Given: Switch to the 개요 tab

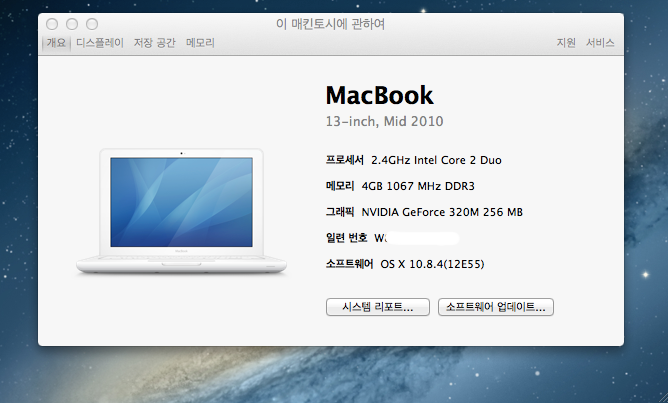Looking at the screenshot, I should click(x=56, y=43).
